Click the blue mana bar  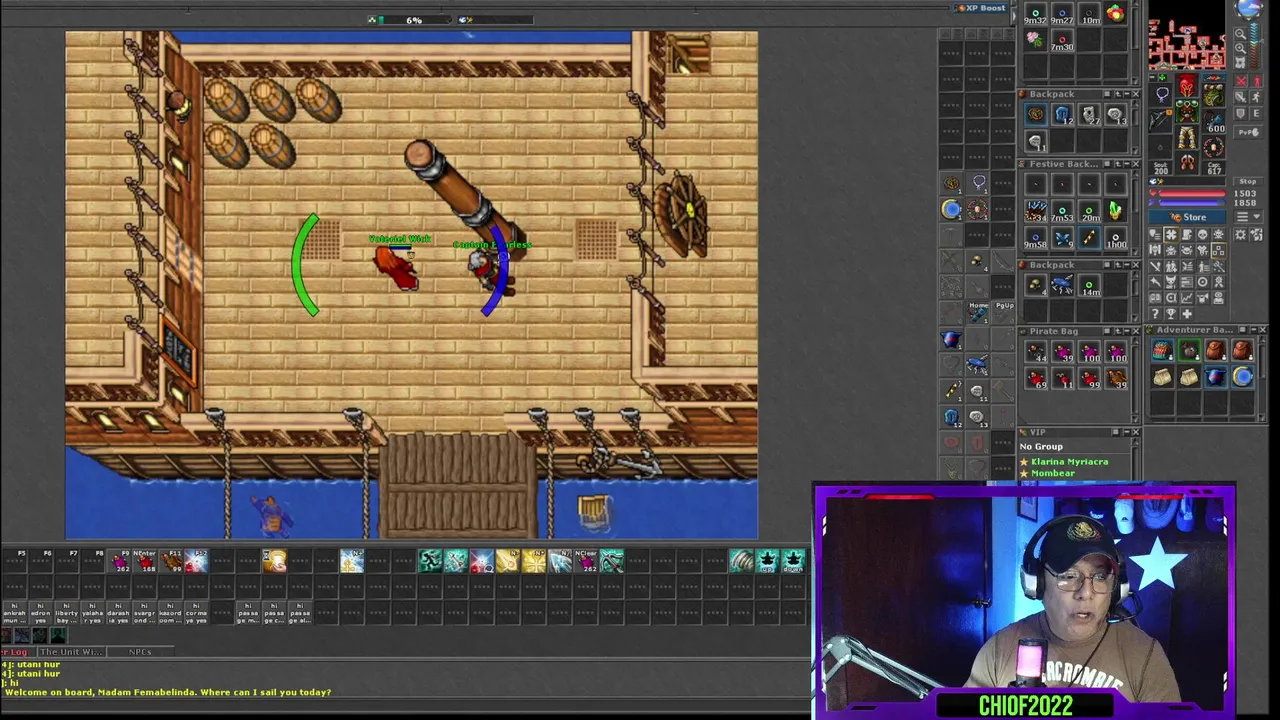coord(1190,203)
